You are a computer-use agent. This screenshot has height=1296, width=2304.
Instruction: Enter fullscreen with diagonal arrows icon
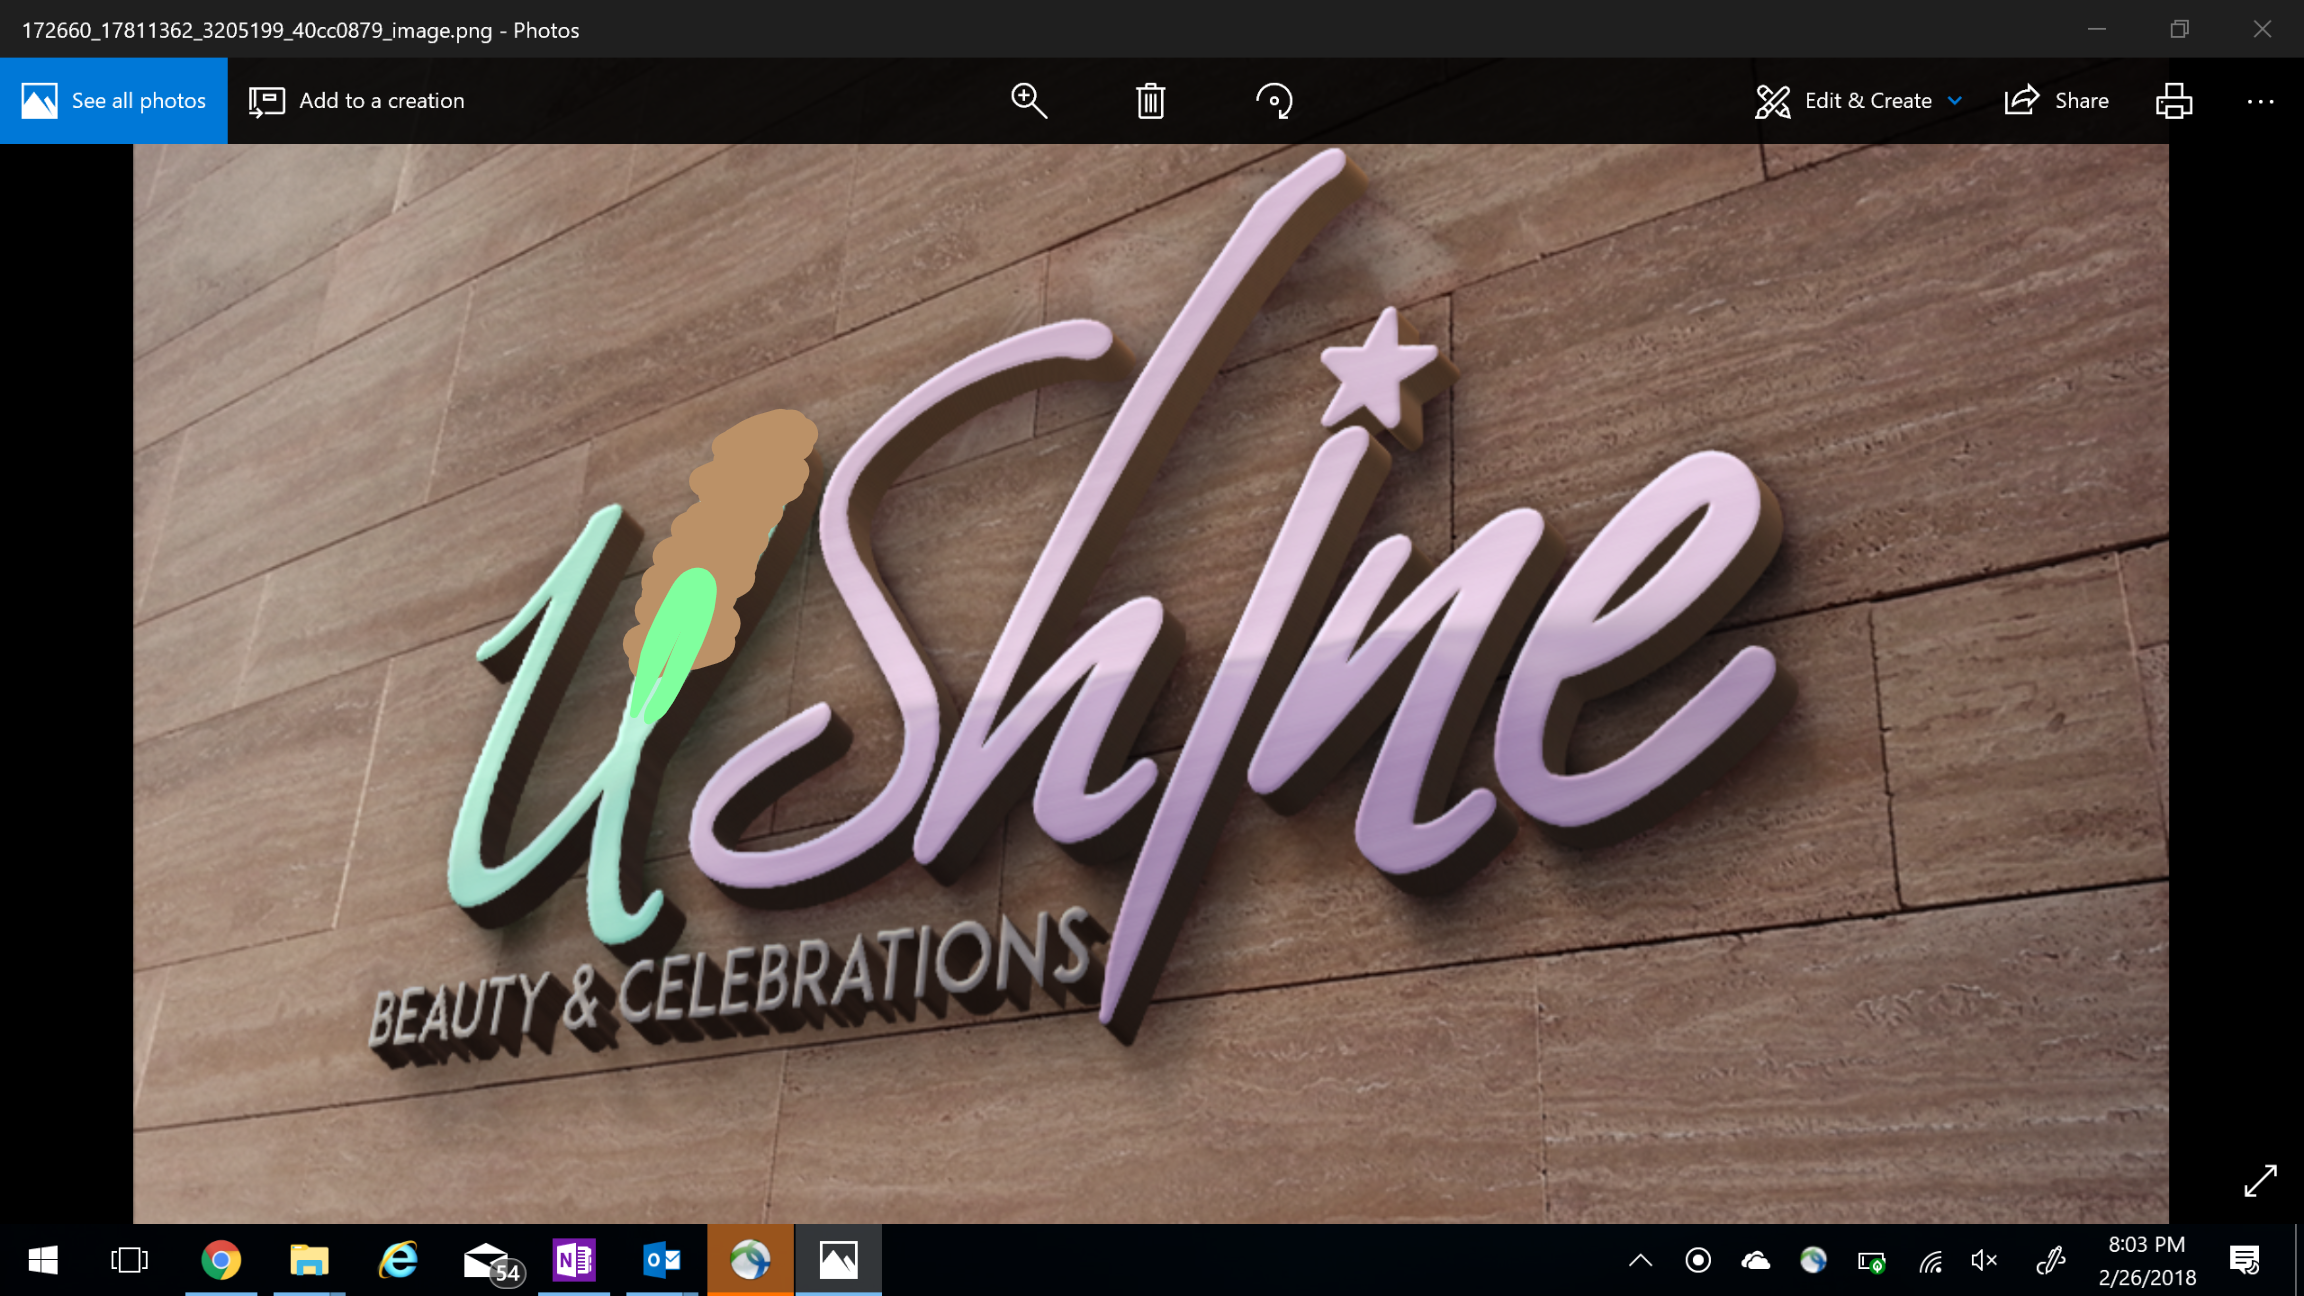(x=2260, y=1180)
